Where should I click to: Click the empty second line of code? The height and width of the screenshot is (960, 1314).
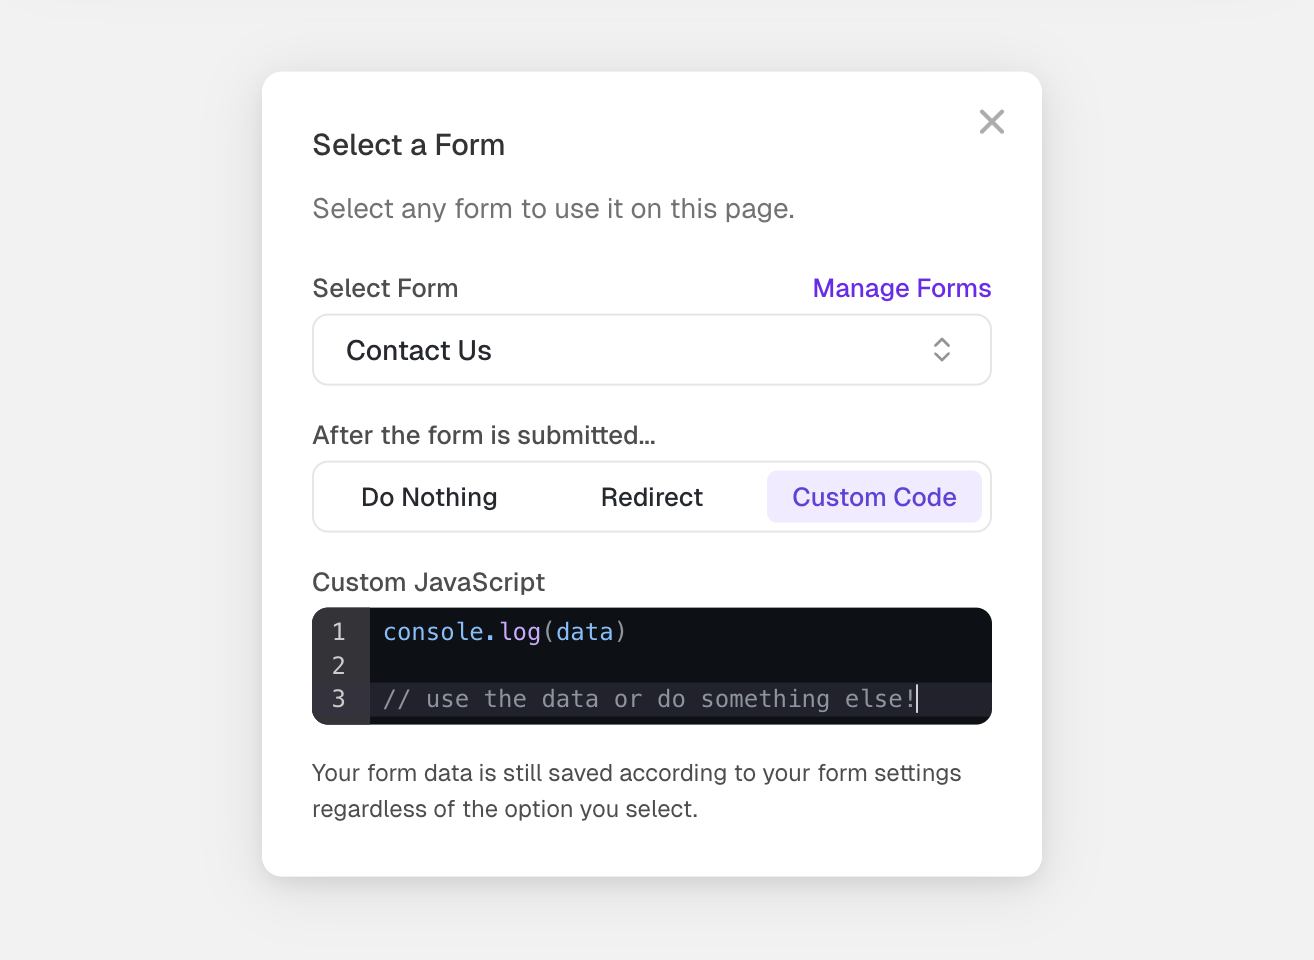[680, 666]
